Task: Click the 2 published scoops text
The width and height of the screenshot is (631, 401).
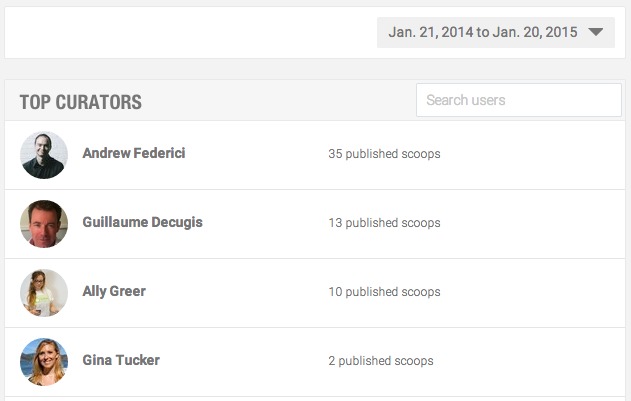Action: coord(381,361)
